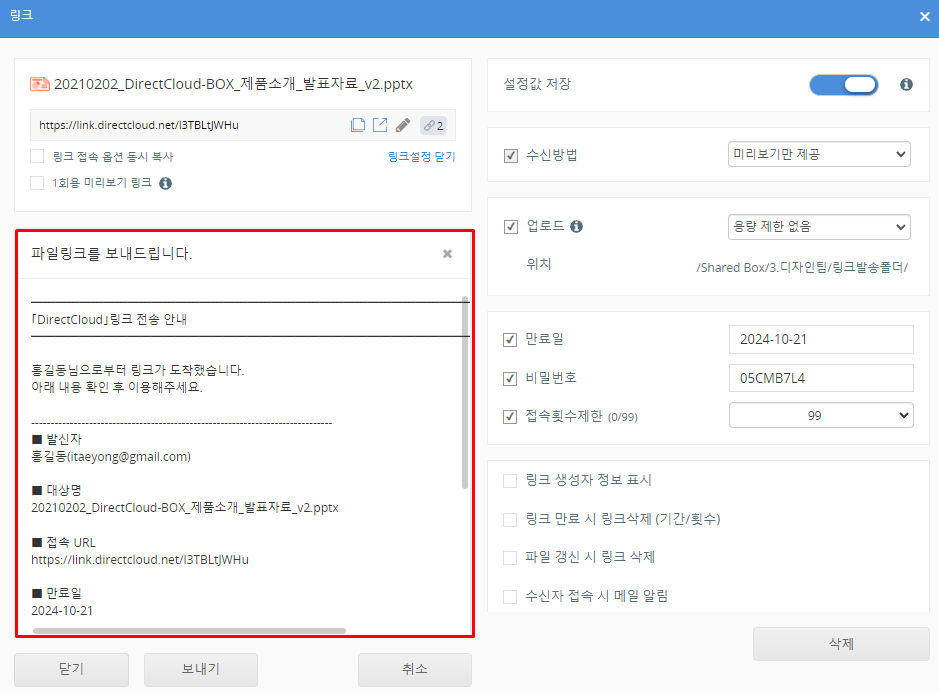Open the 접속횟수제한 99 dropdown

(x=820, y=414)
